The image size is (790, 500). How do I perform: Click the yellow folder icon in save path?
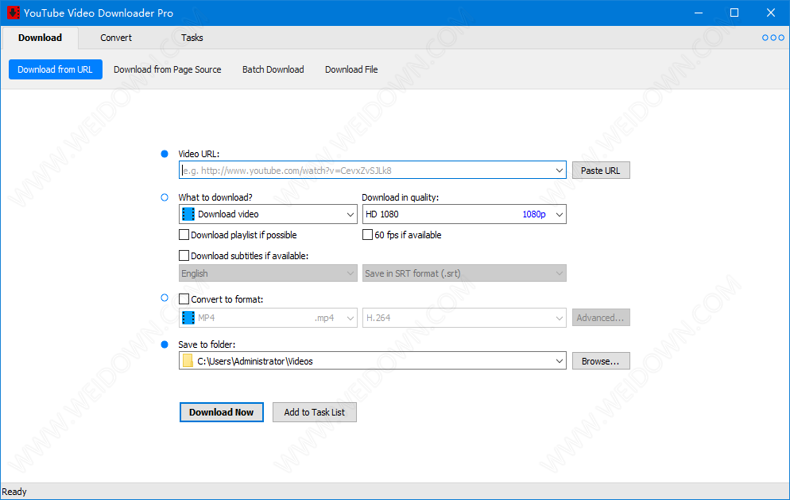click(187, 361)
